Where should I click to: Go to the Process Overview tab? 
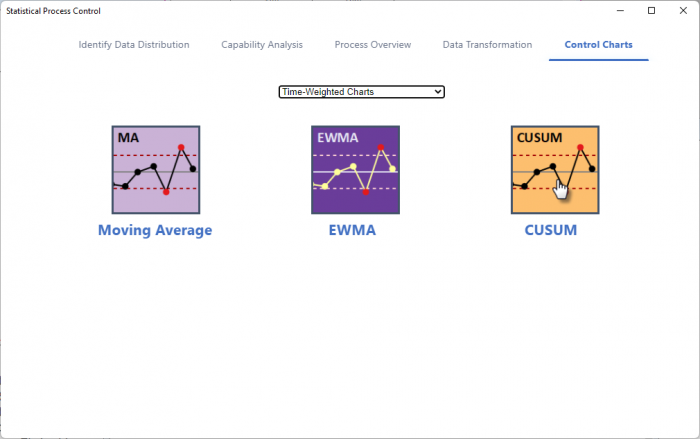[373, 45]
